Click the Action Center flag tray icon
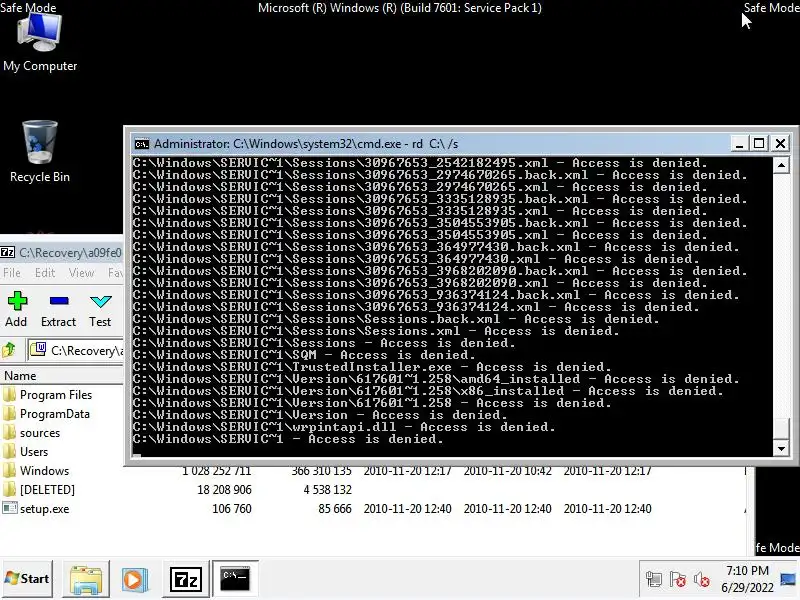 pos(678,580)
